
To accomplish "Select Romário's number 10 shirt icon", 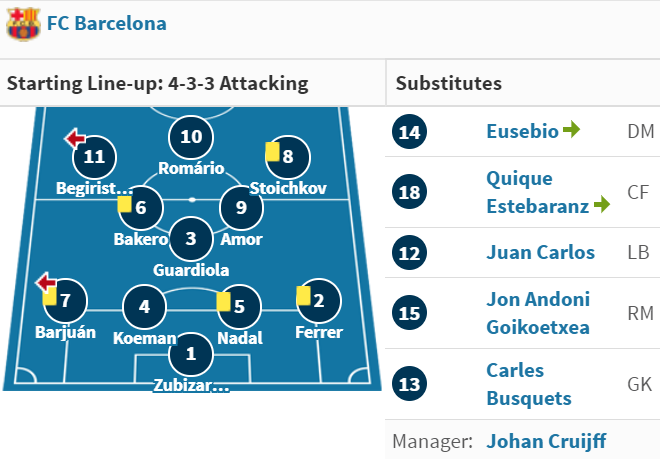I will (x=191, y=137).
